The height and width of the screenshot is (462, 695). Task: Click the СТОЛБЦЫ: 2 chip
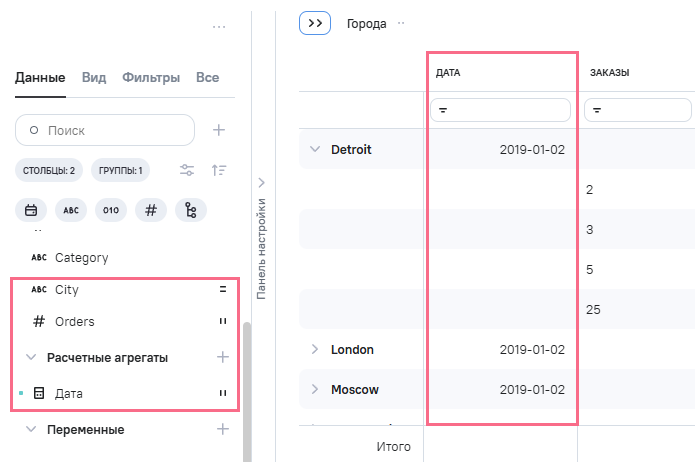49,170
